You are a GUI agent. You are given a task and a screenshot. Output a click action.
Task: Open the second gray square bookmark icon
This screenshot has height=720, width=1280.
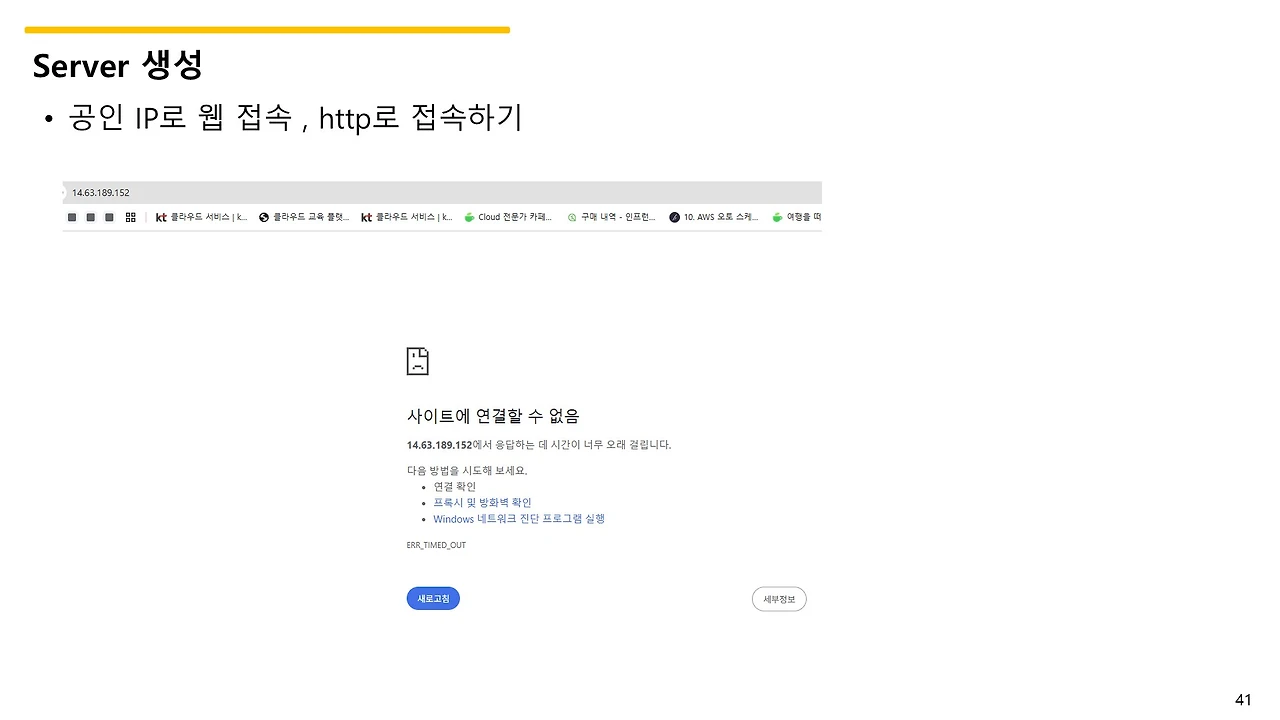point(91,217)
